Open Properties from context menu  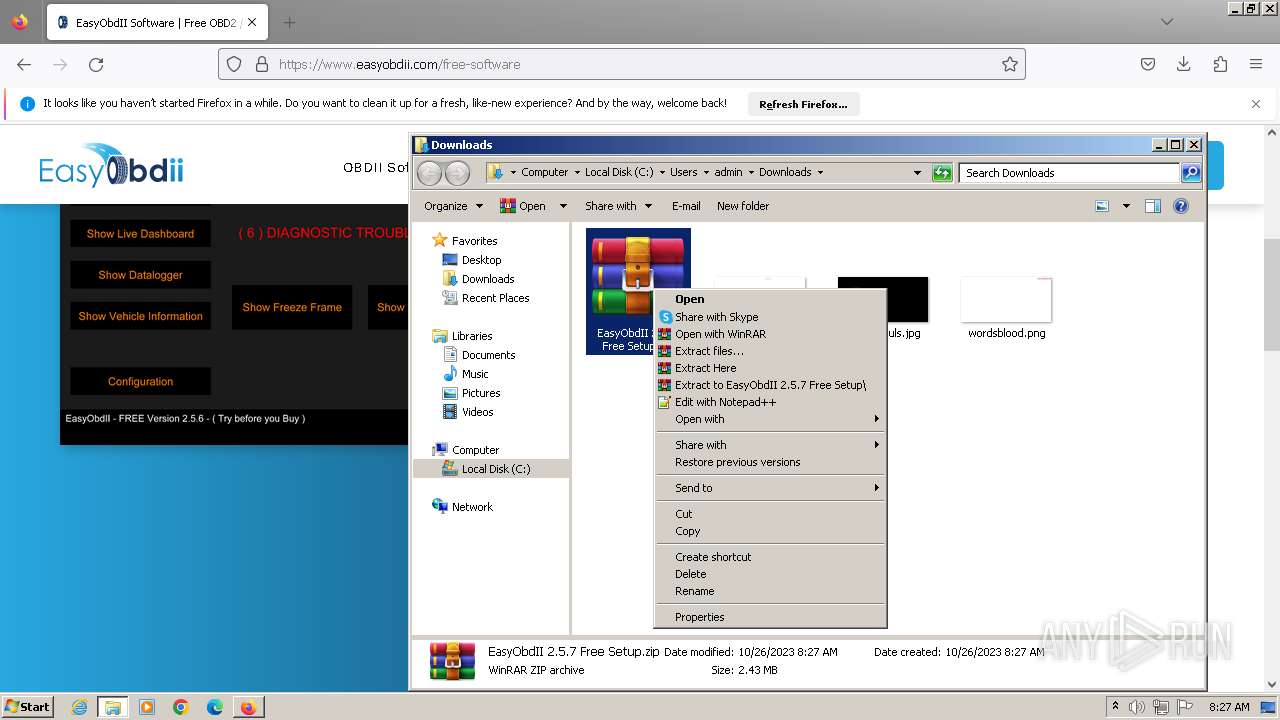770,617
